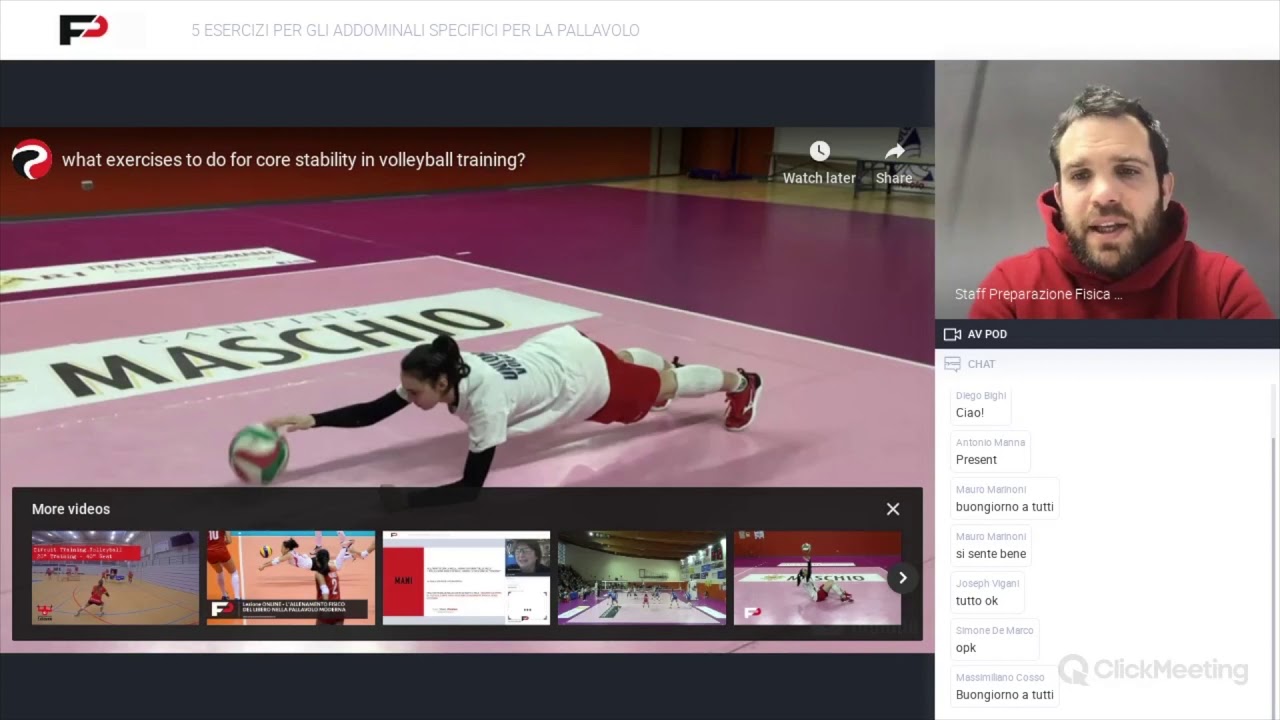Select the AV POD panel header

1107,334
